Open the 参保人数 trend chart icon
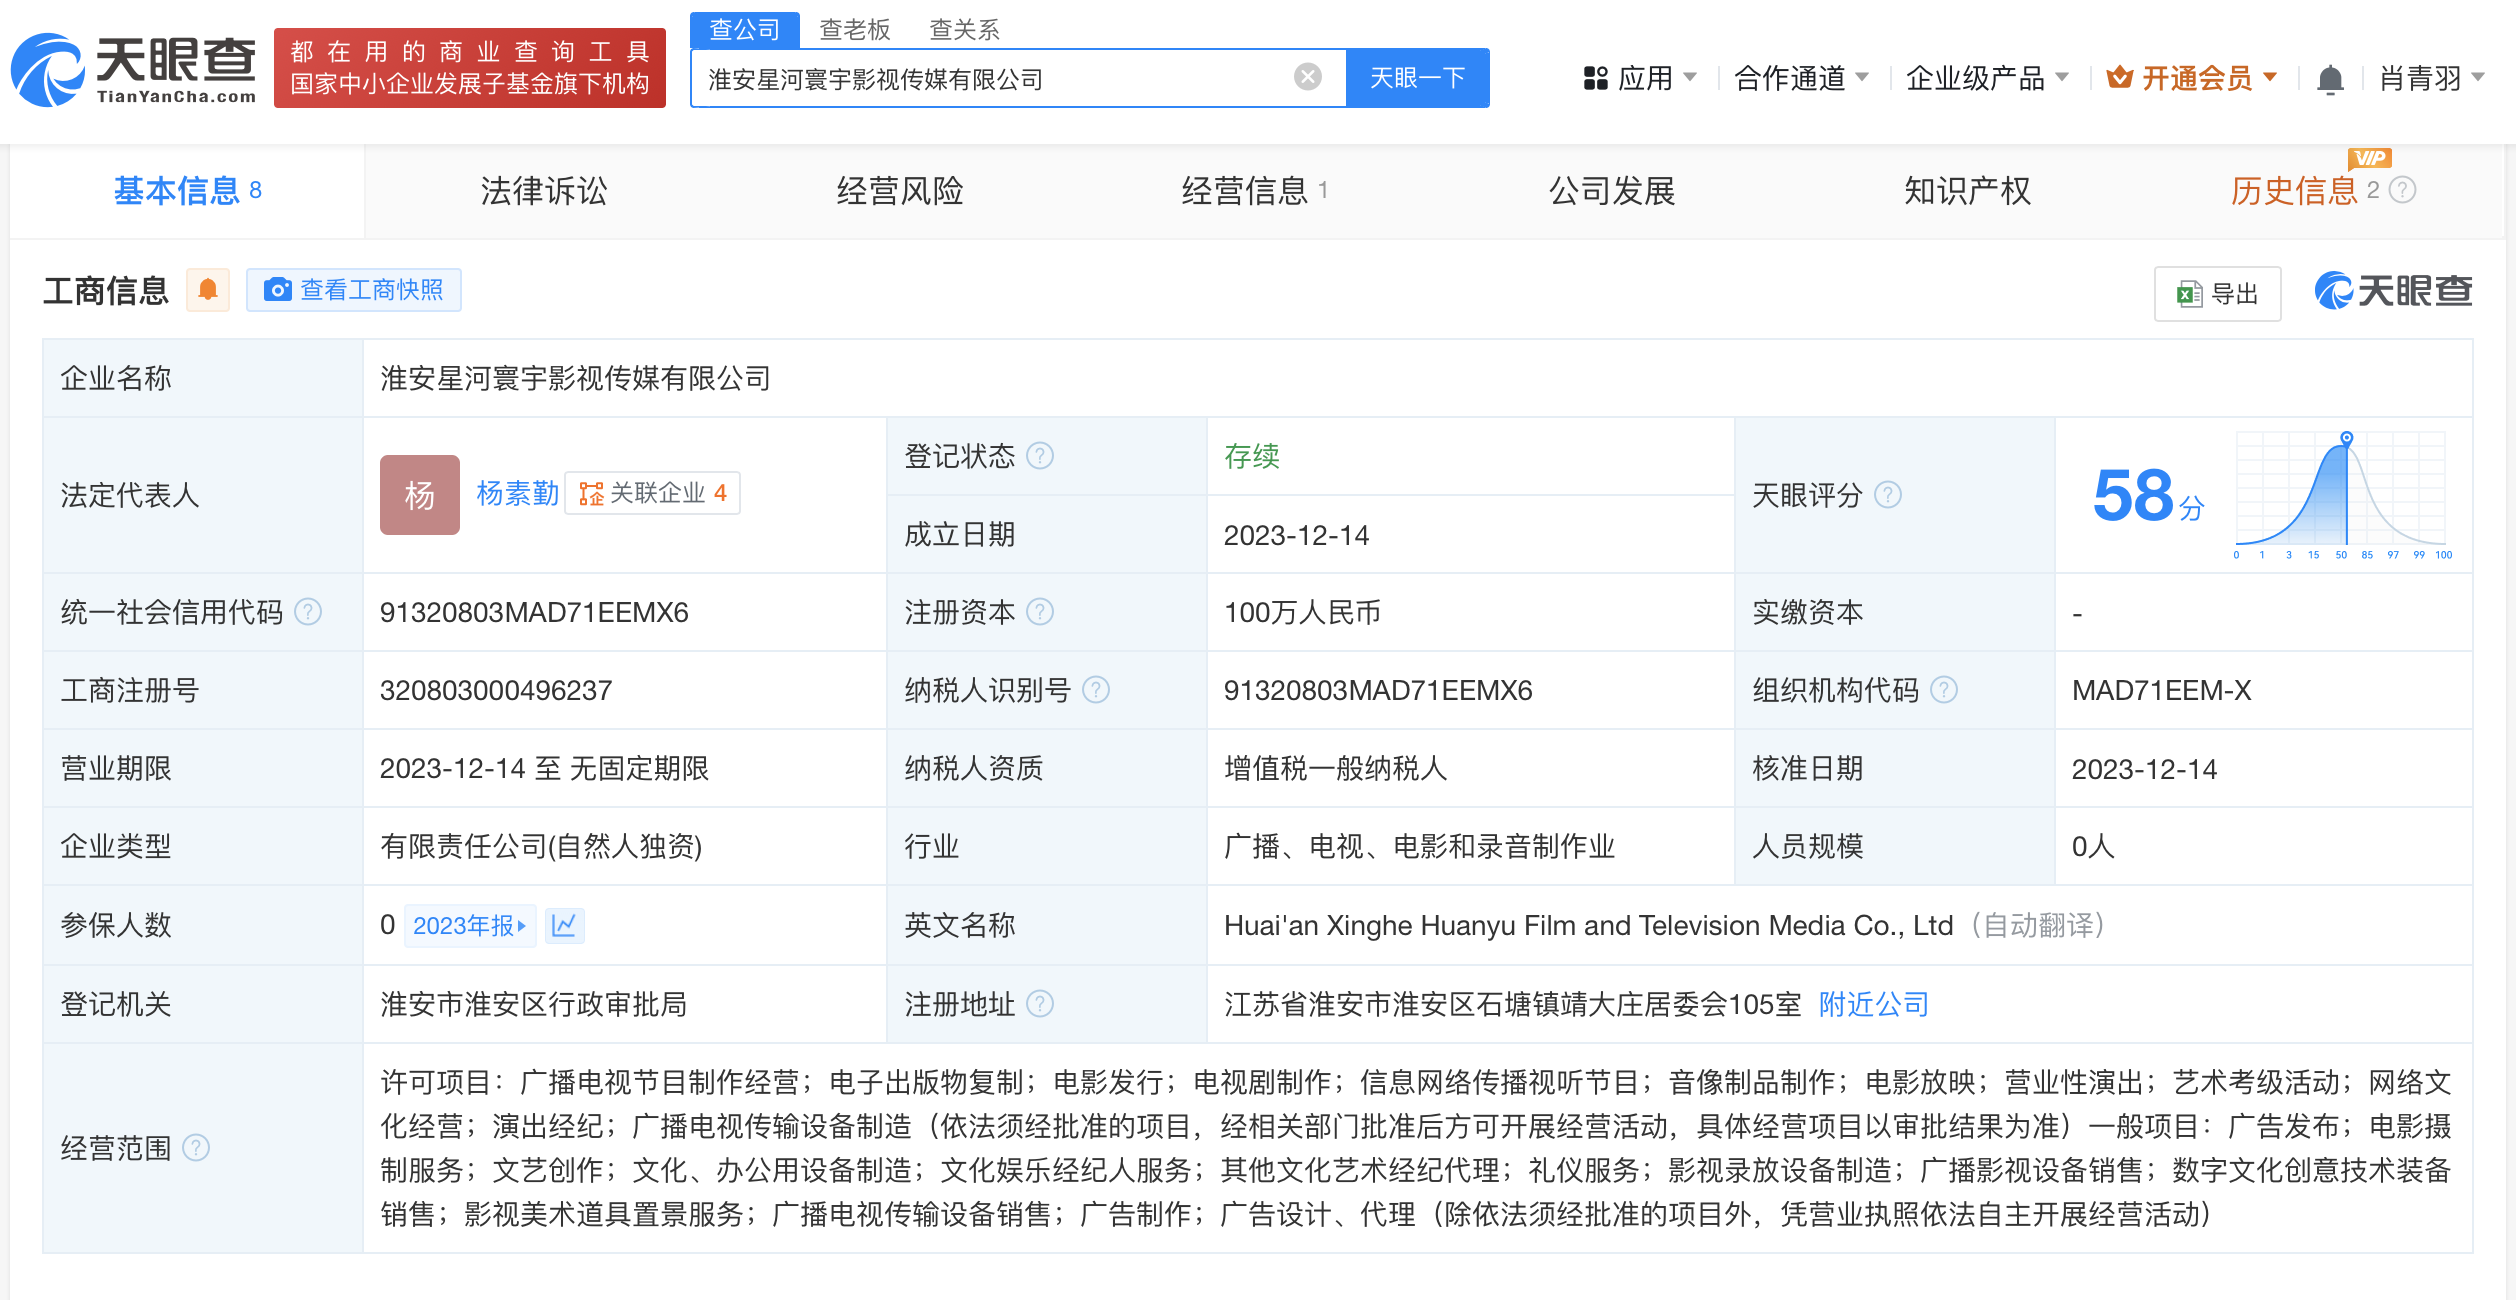This screenshot has height=1300, width=2516. [564, 925]
